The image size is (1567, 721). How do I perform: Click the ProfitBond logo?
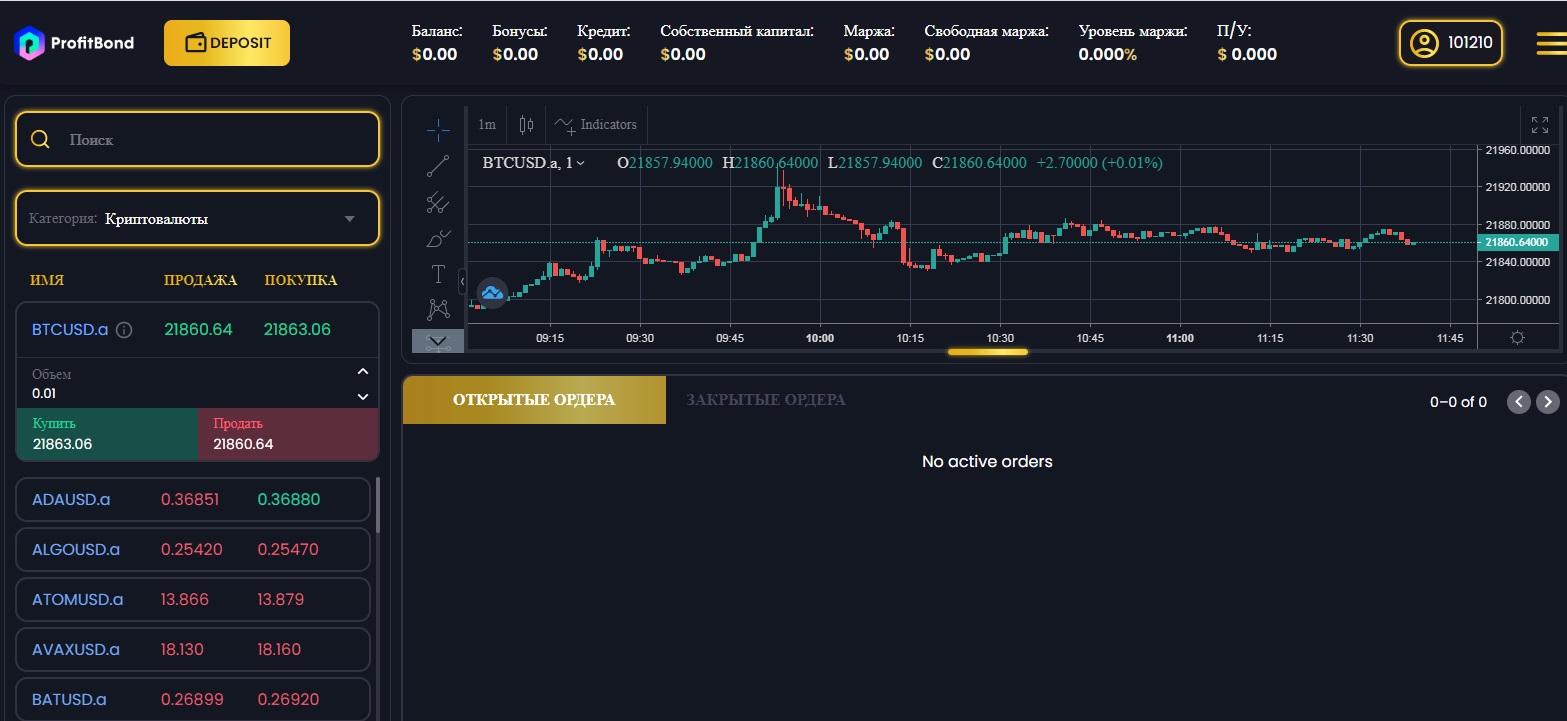74,43
